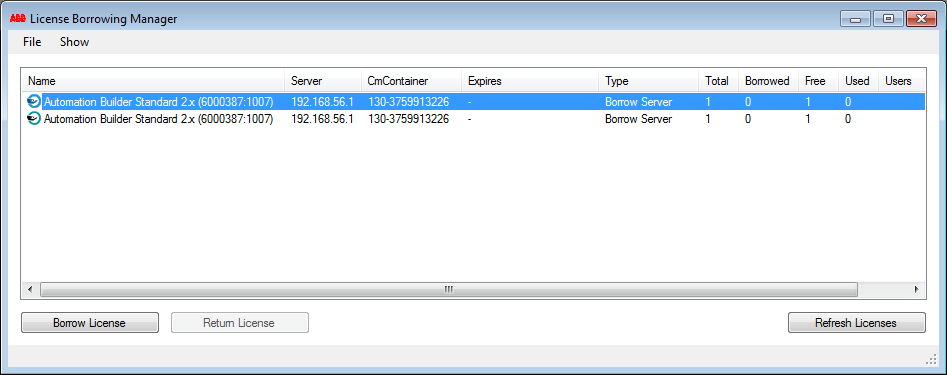Click the horizontal scrollbar thumb
This screenshot has height=375, width=947.
coord(449,289)
